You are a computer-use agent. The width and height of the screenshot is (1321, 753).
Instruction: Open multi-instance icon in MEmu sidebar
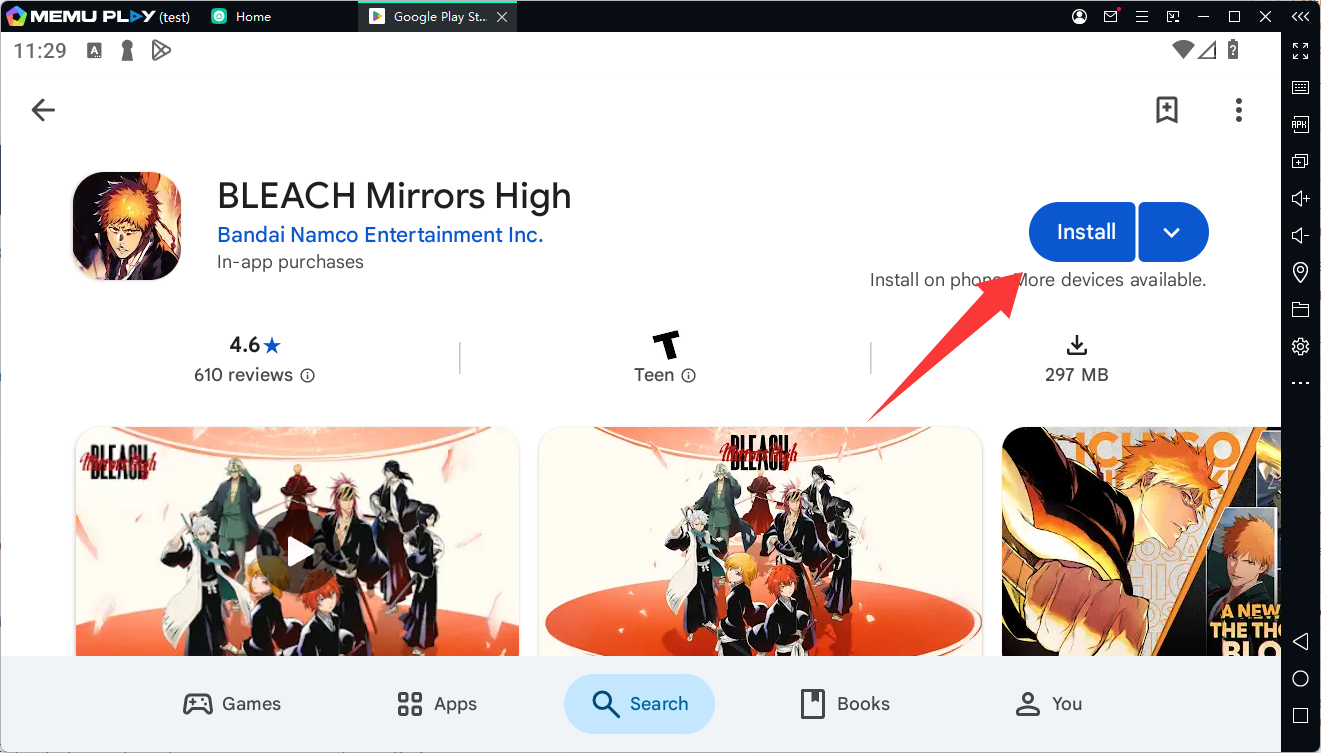tap(1300, 162)
